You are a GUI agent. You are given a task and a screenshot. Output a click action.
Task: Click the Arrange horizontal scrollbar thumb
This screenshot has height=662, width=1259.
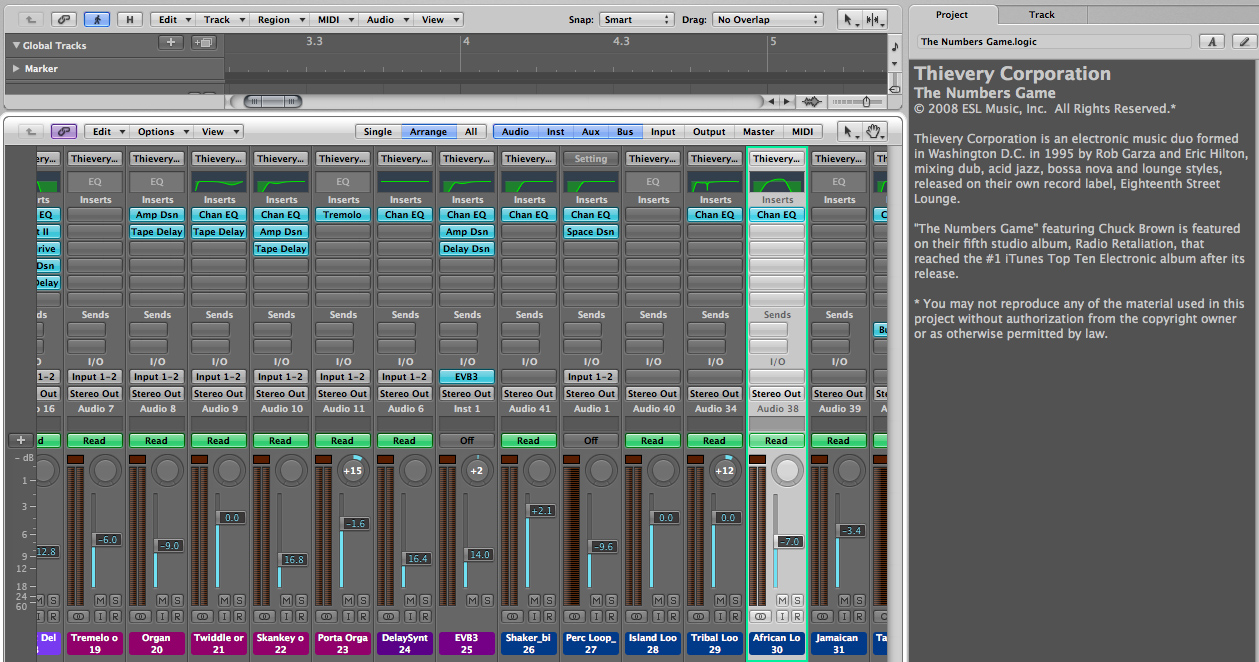click(273, 102)
